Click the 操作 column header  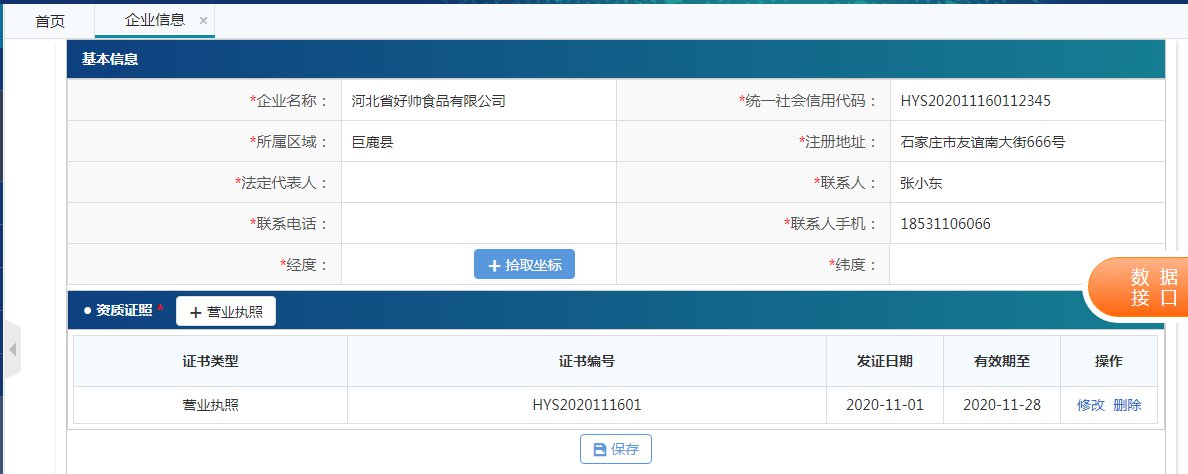[x=1108, y=361]
